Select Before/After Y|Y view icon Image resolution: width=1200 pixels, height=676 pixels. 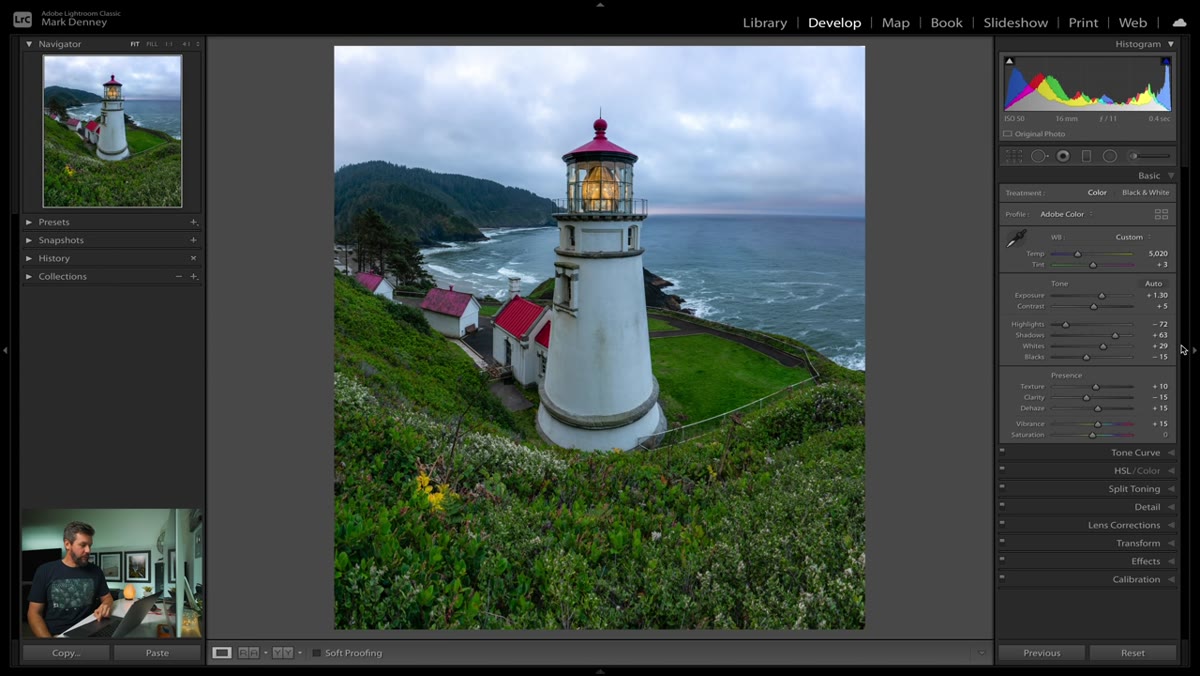[x=283, y=653]
